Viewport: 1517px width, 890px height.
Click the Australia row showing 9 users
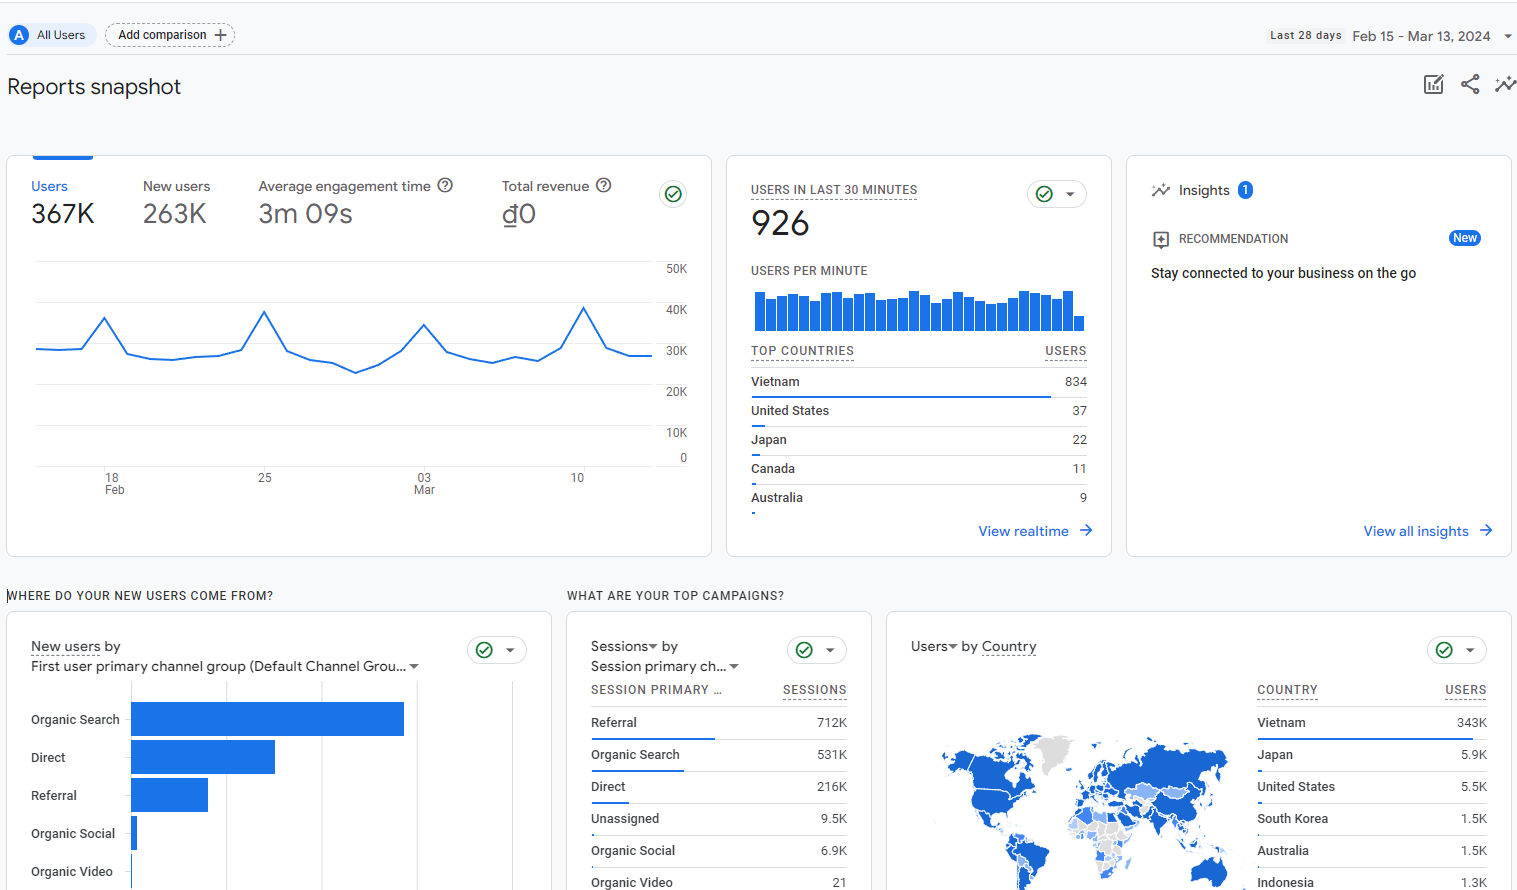(919, 498)
